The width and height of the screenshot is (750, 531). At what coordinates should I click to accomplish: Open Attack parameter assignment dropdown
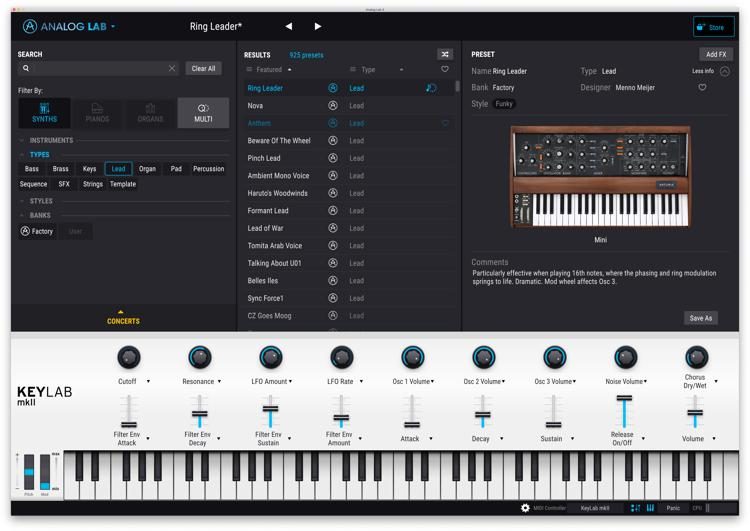click(x=431, y=439)
